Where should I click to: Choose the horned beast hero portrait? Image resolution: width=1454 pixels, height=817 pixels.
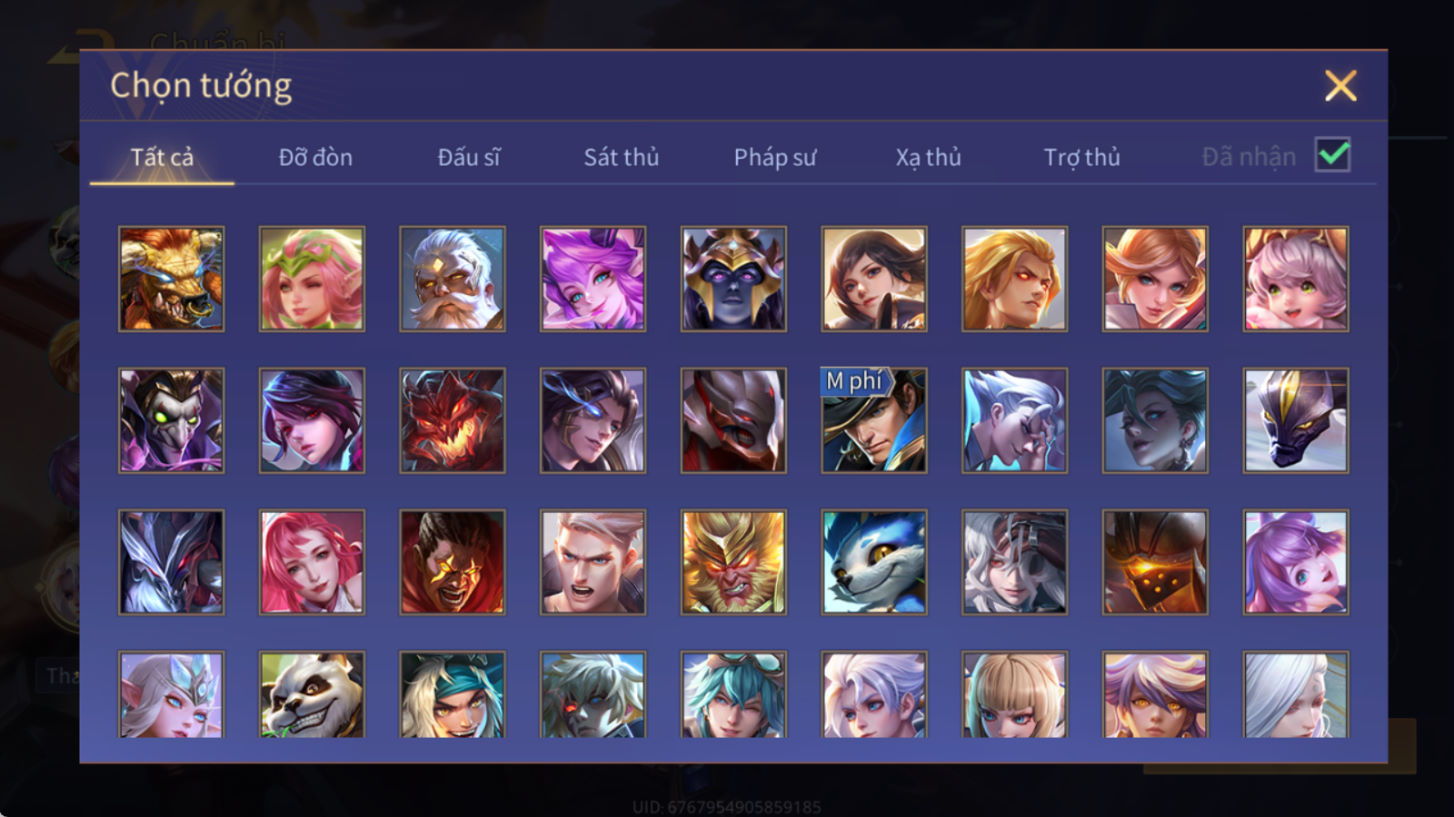pos(171,278)
